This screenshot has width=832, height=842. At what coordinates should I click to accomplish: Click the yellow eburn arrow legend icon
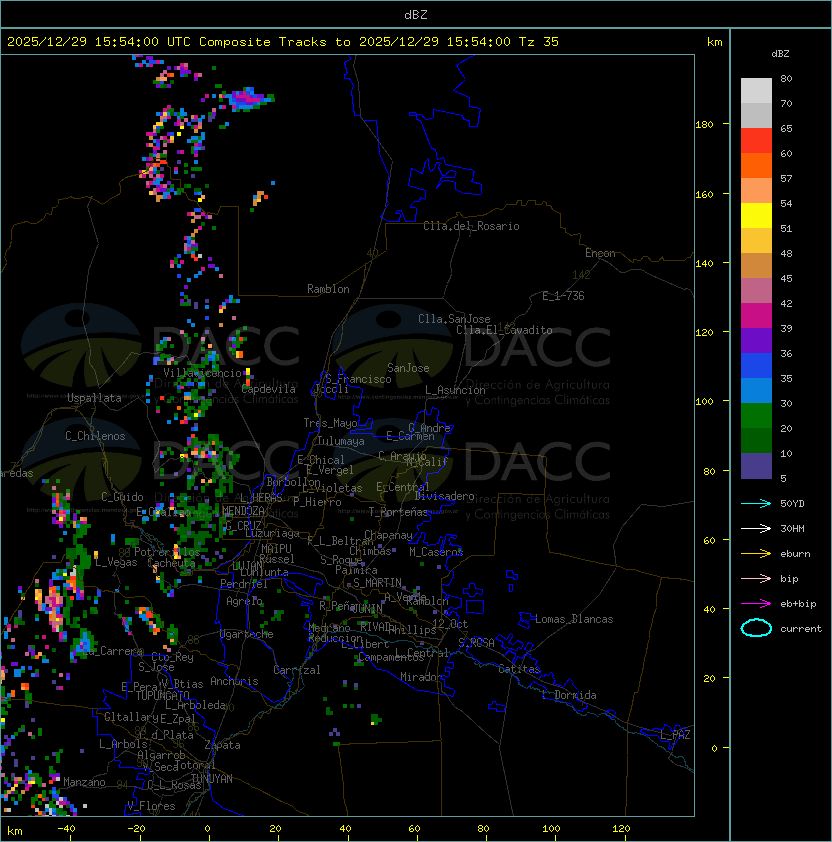756,554
